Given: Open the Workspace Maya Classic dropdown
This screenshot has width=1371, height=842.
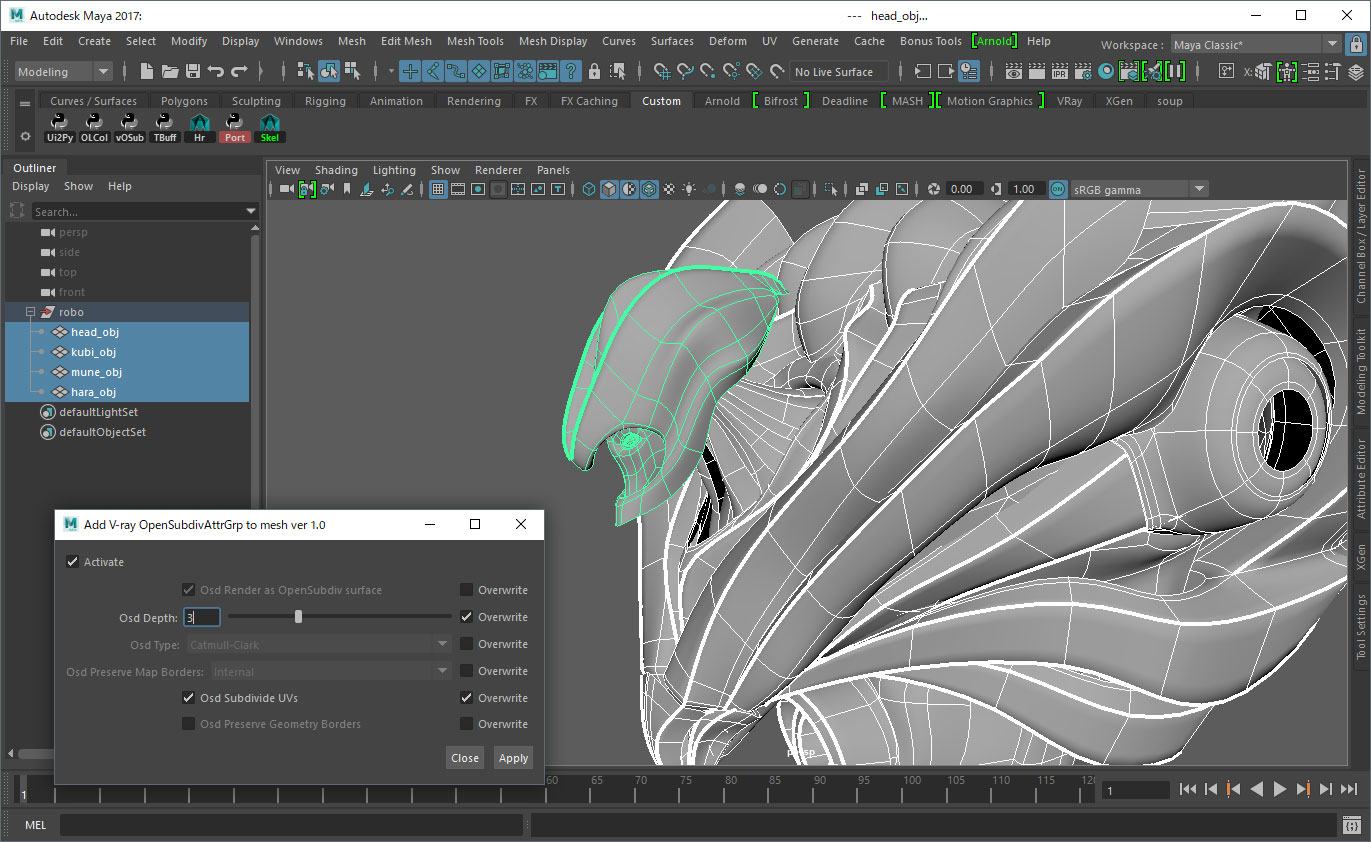Looking at the screenshot, I should pyautogui.click(x=1255, y=45).
